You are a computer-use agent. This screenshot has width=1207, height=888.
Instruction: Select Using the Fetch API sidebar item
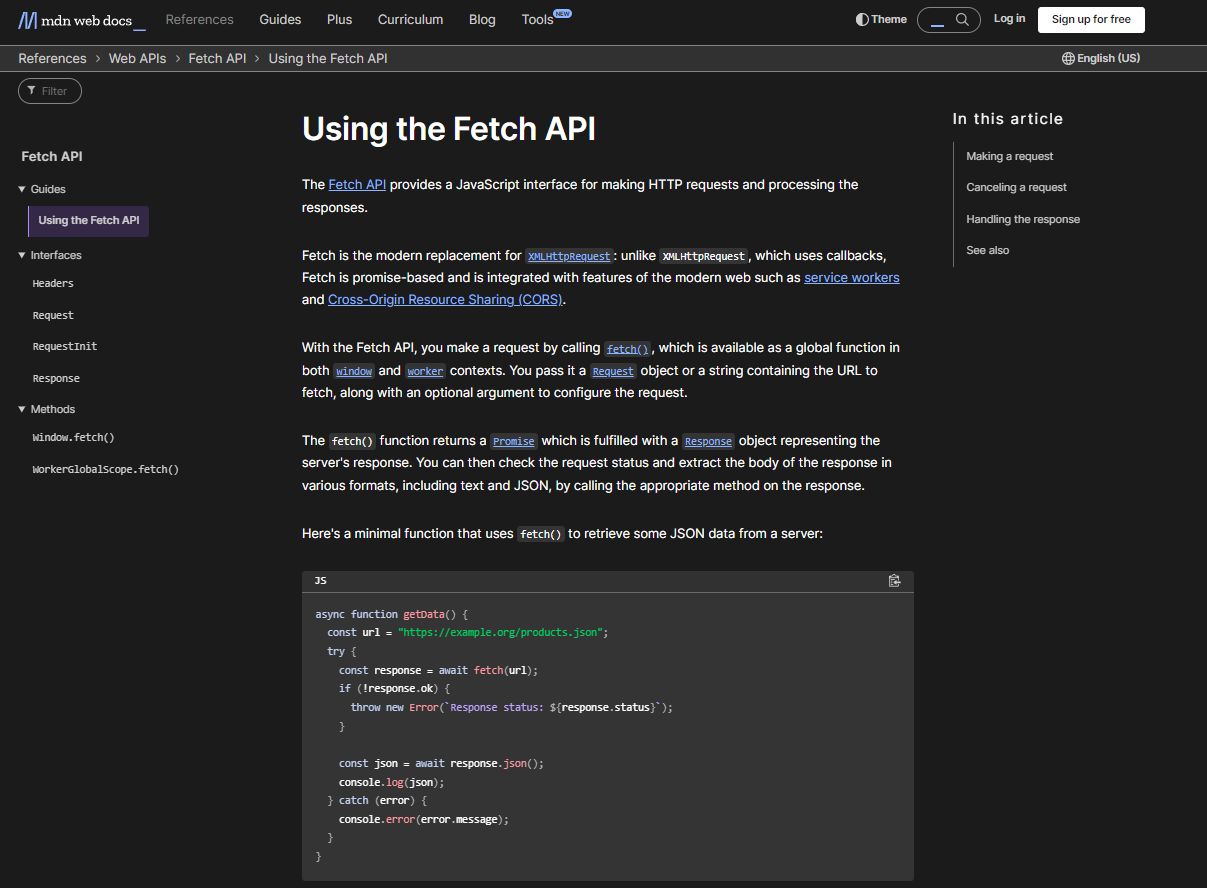tap(89, 220)
